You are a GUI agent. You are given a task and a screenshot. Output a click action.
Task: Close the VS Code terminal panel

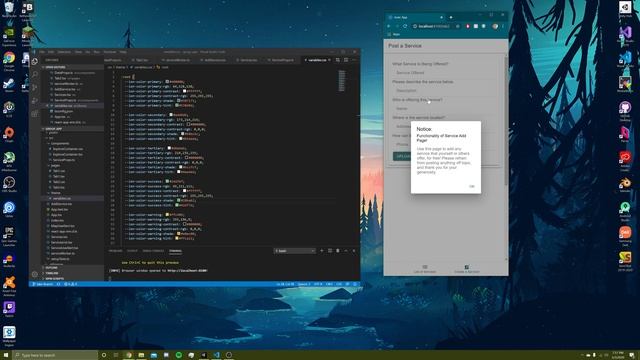tap(354, 251)
